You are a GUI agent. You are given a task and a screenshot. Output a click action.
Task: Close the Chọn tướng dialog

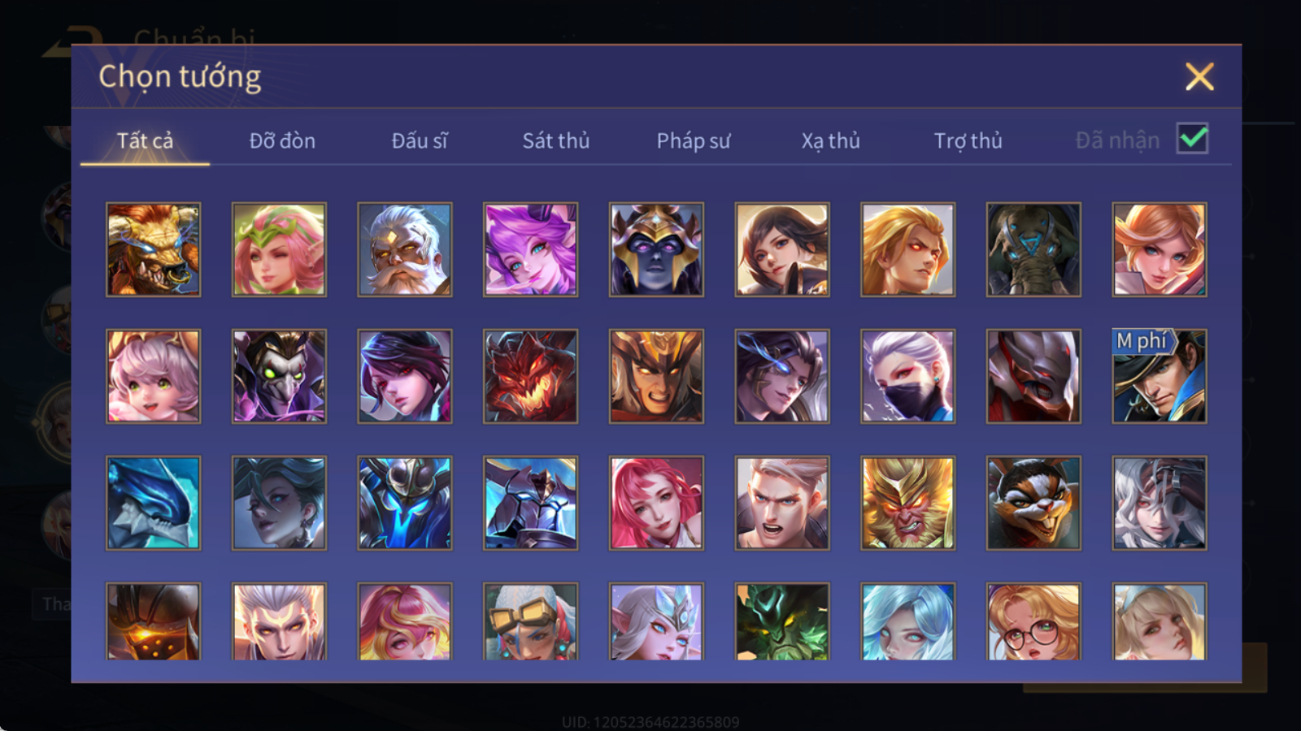[x=1199, y=77]
